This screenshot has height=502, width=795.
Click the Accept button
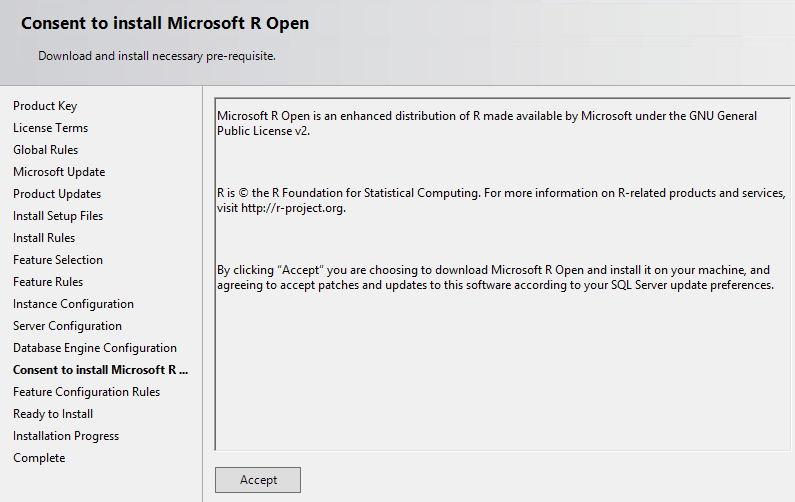pos(258,480)
